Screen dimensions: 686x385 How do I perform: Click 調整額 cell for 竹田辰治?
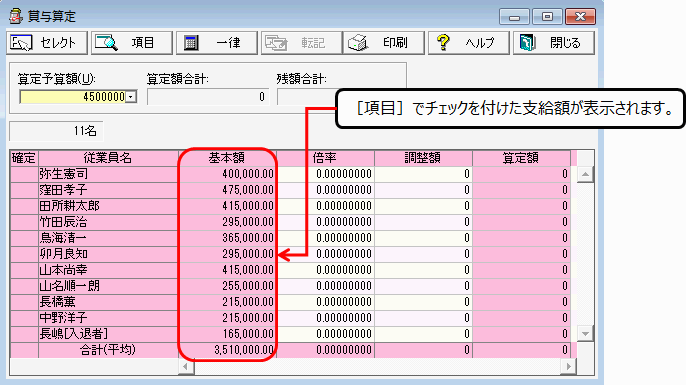pos(423,222)
